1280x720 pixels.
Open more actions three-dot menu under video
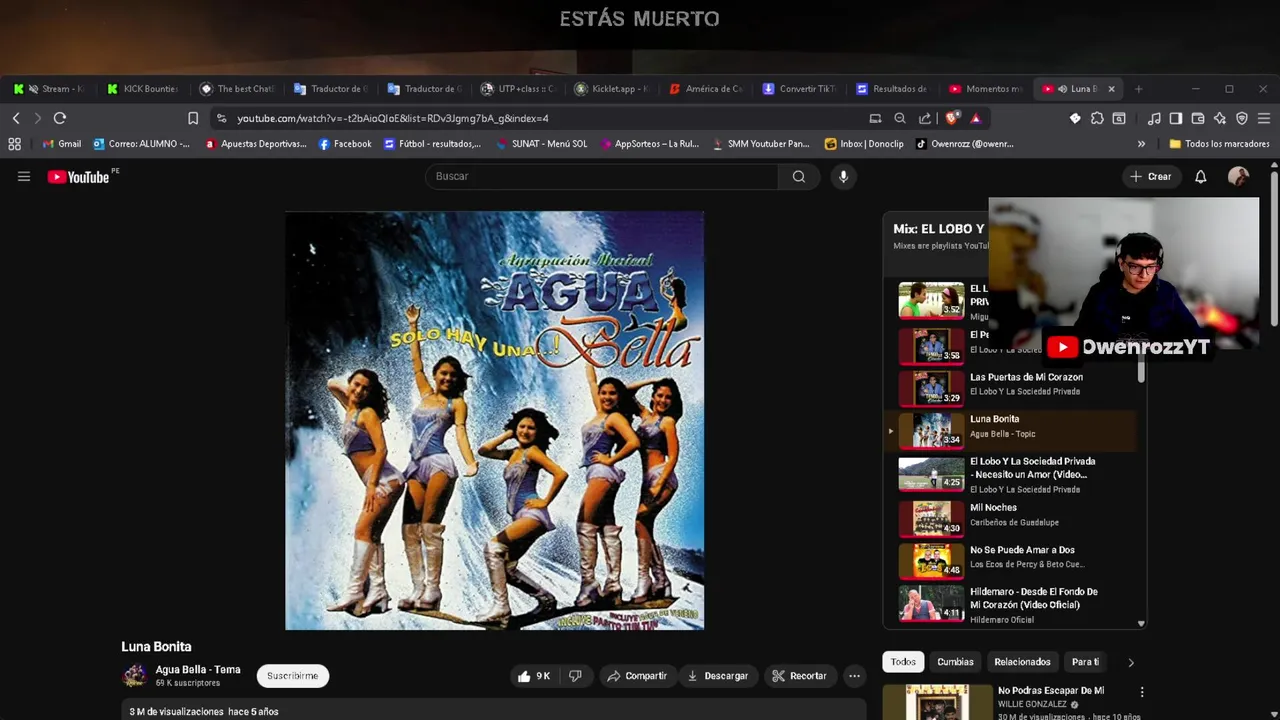[854, 676]
